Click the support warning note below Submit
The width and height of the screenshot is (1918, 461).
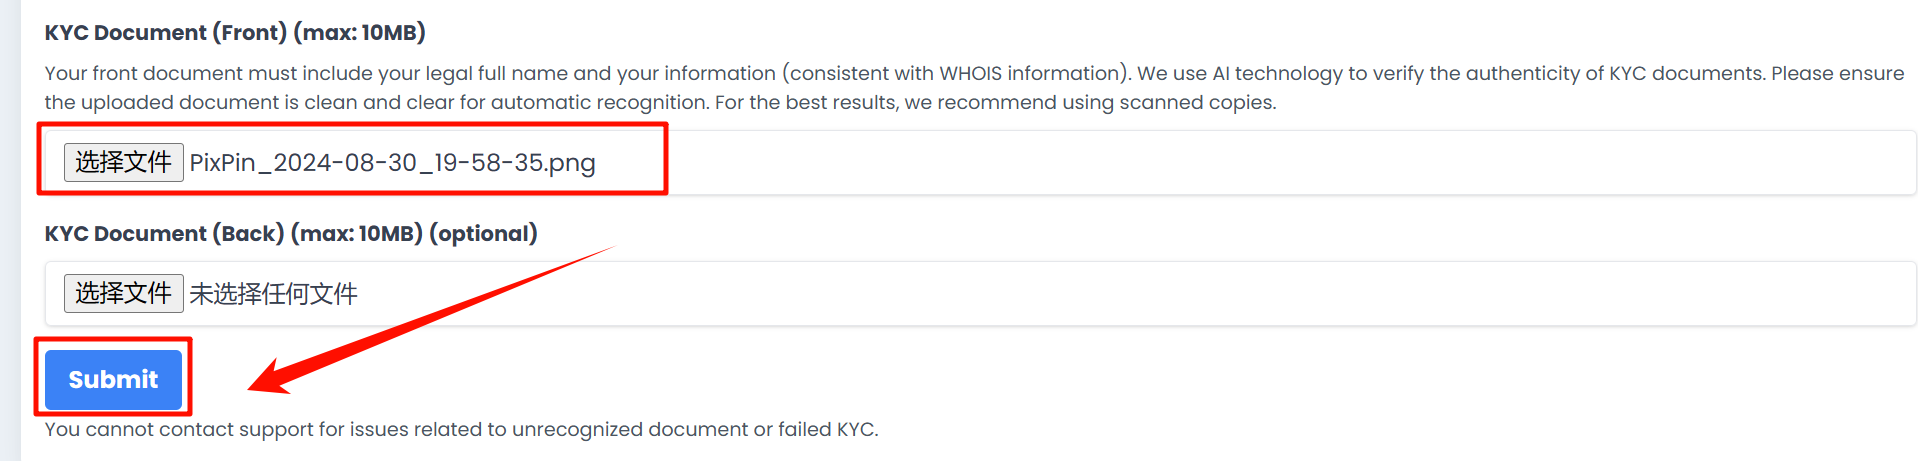[x=461, y=430]
